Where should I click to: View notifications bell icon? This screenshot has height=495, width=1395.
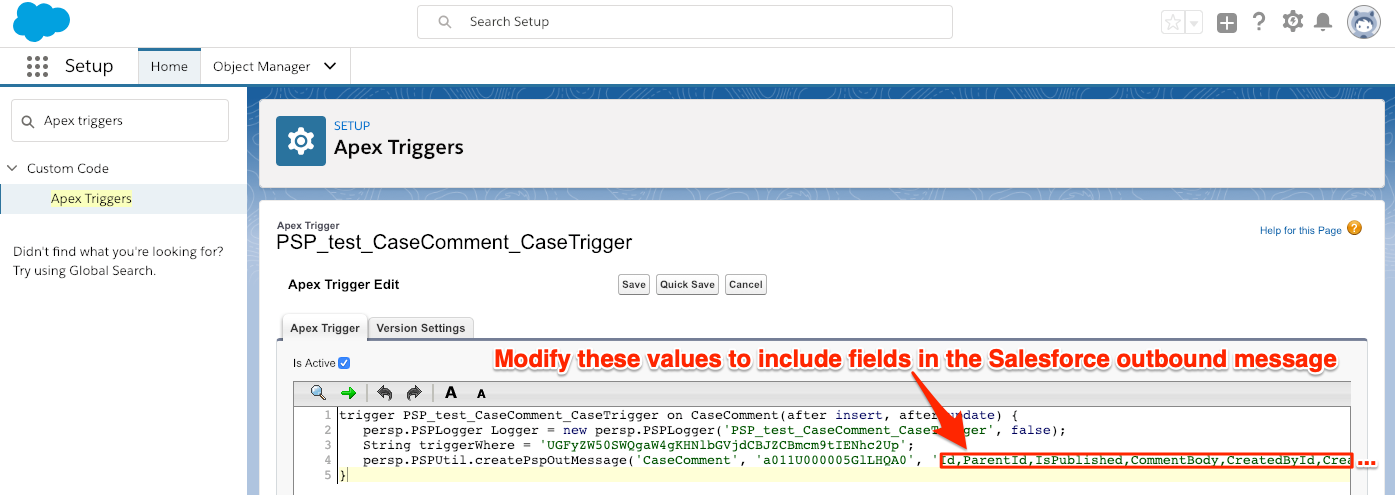point(1323,22)
